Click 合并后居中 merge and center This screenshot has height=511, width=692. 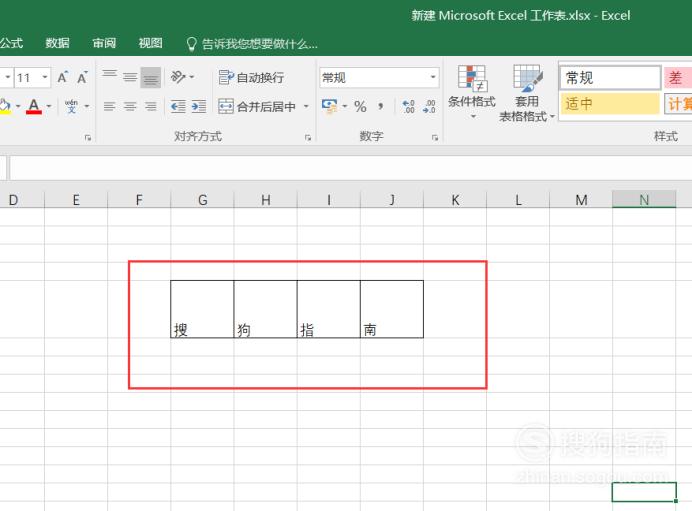(257, 106)
